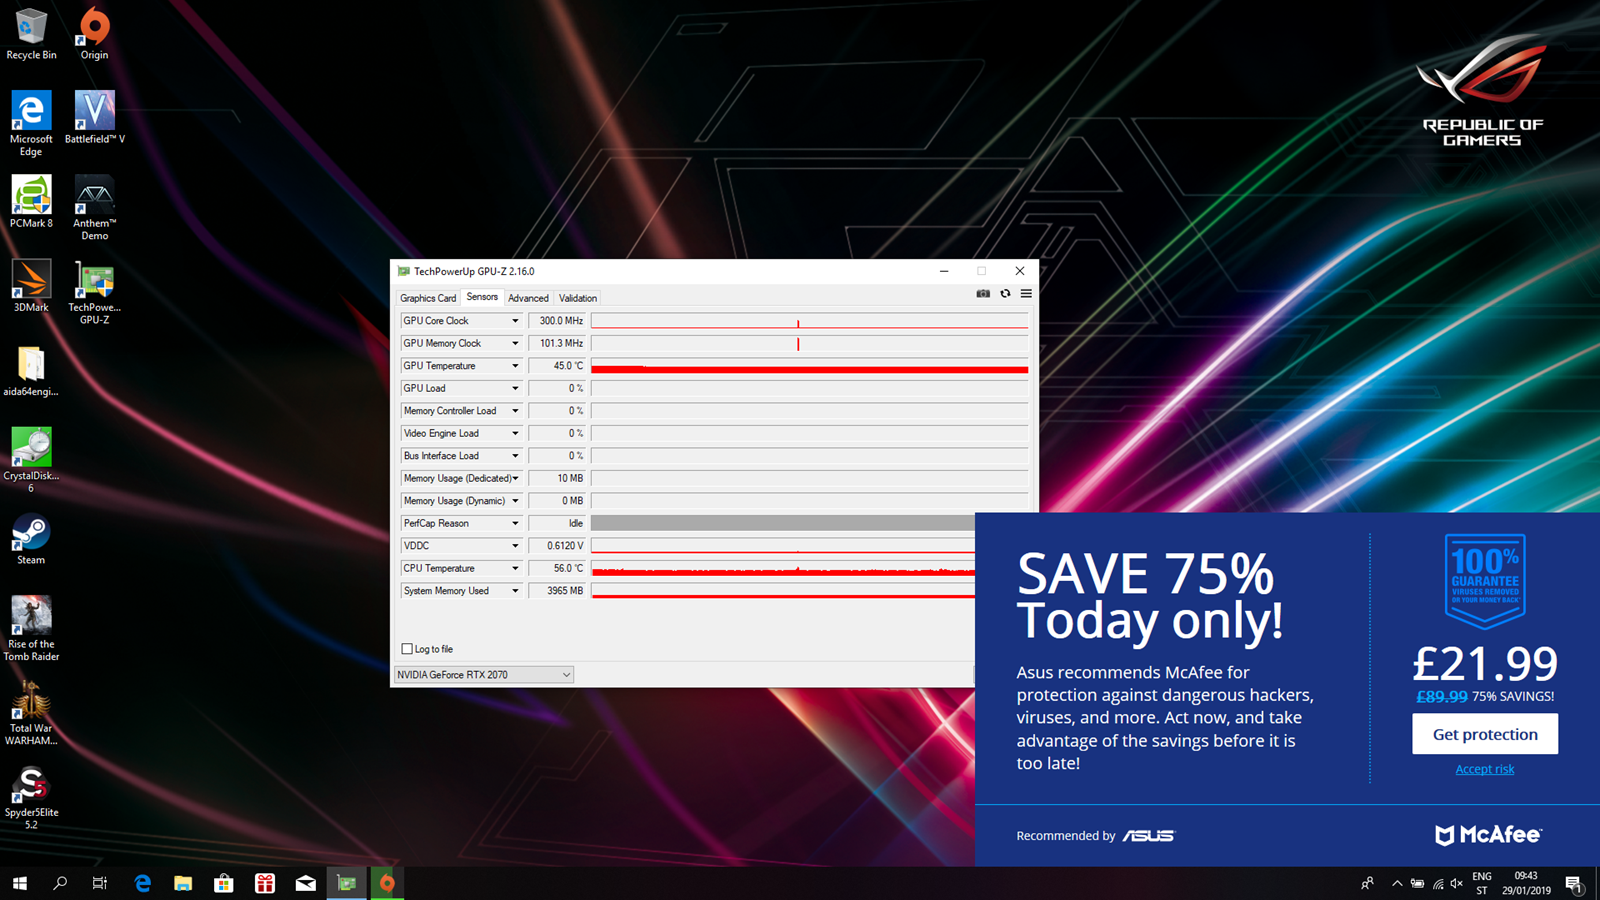The height and width of the screenshot is (900, 1600).
Task: Click the Origin taskbar icon
Action: tap(387, 883)
